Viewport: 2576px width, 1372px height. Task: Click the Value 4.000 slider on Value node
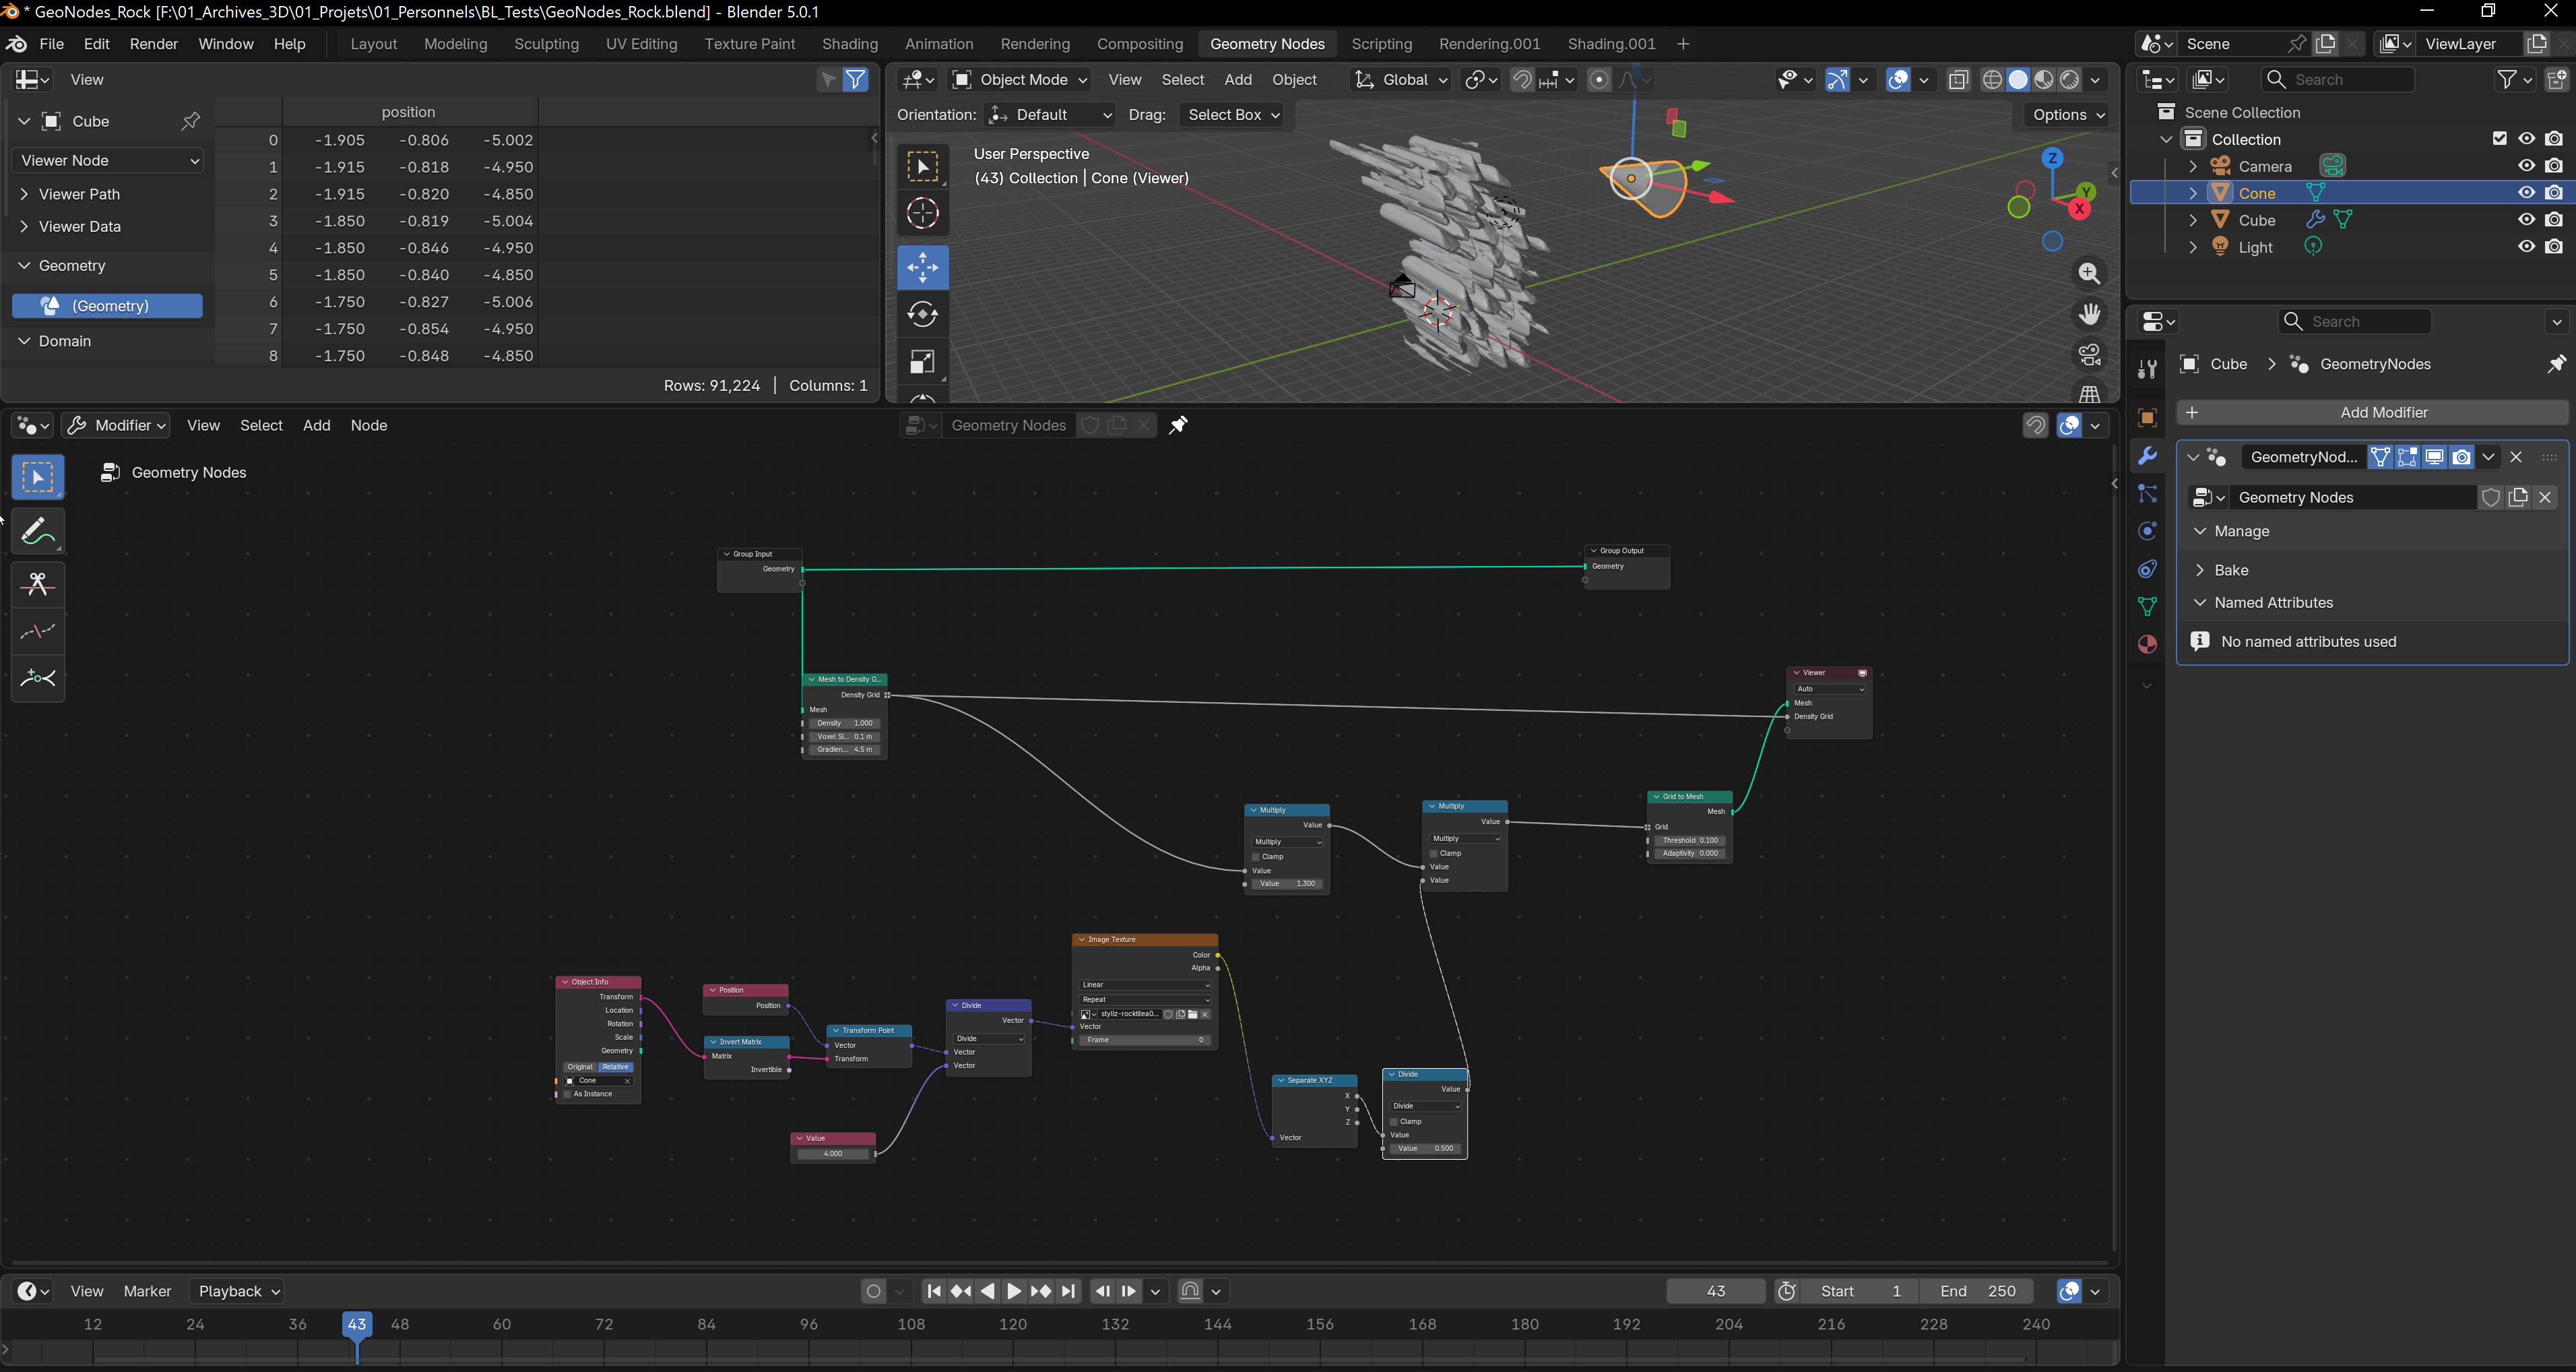coord(833,1154)
